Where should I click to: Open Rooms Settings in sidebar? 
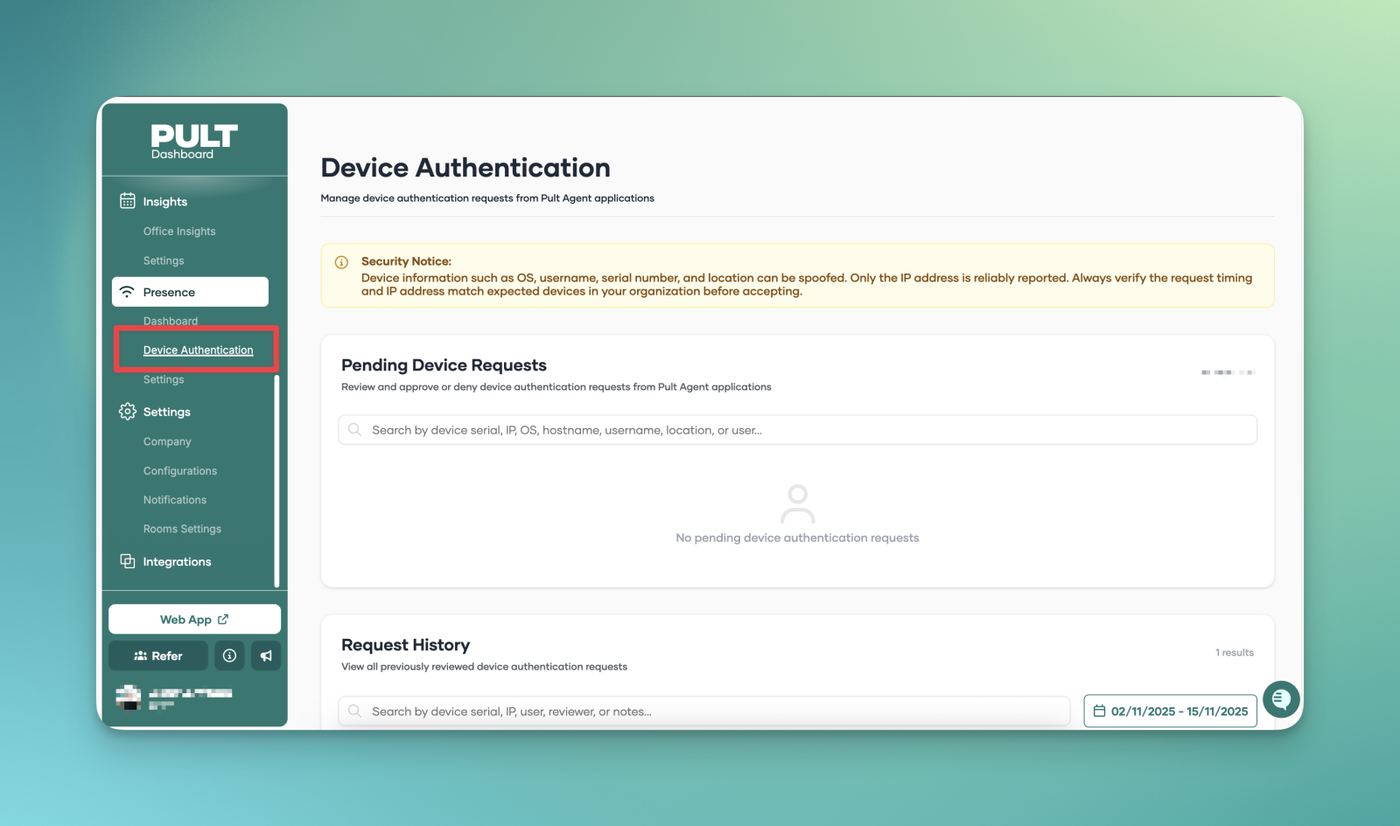tap(182, 529)
